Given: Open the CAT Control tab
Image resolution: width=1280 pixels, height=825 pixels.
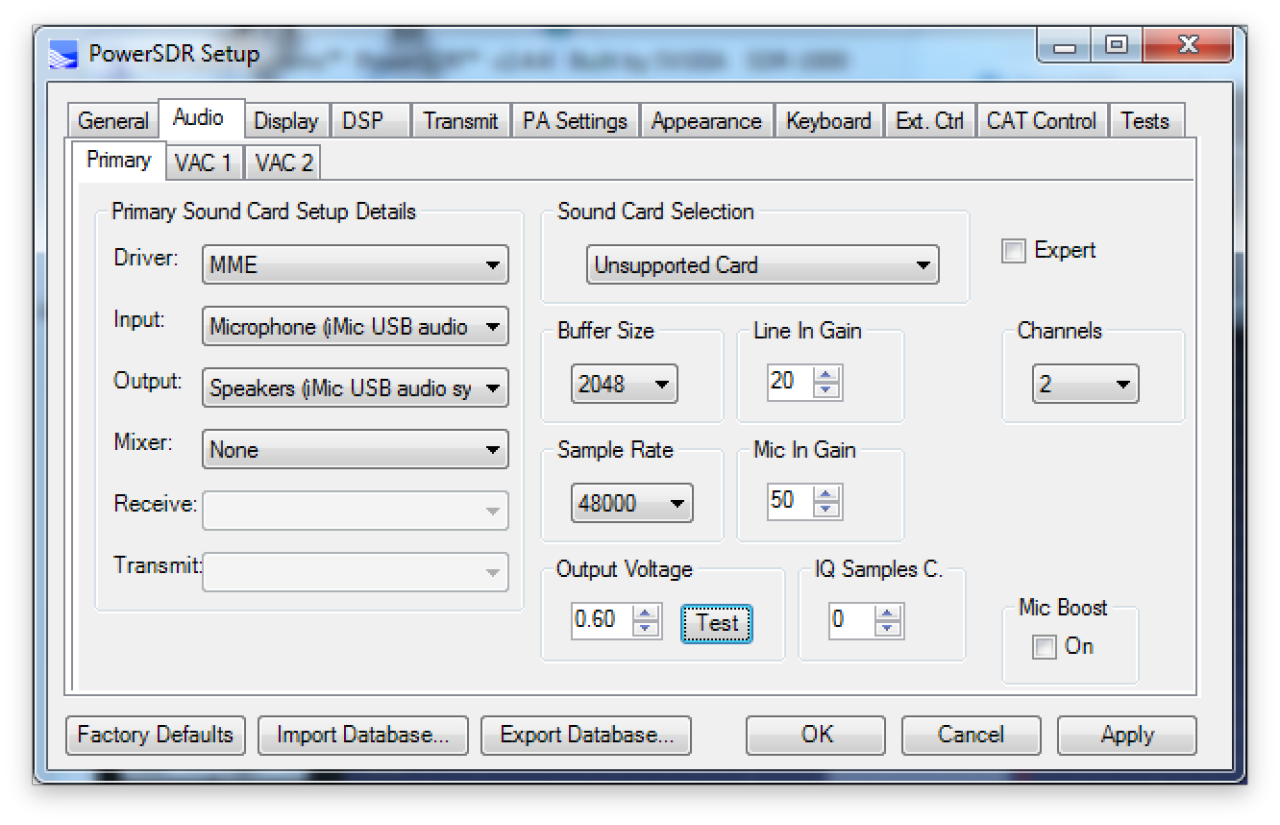Looking at the screenshot, I should coord(1042,121).
